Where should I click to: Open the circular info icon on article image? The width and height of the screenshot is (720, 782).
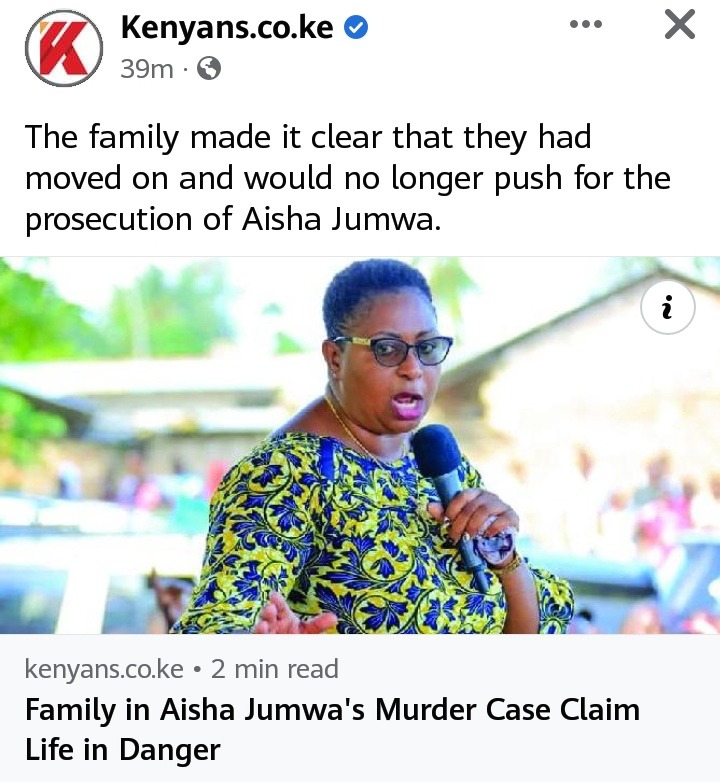tap(668, 307)
